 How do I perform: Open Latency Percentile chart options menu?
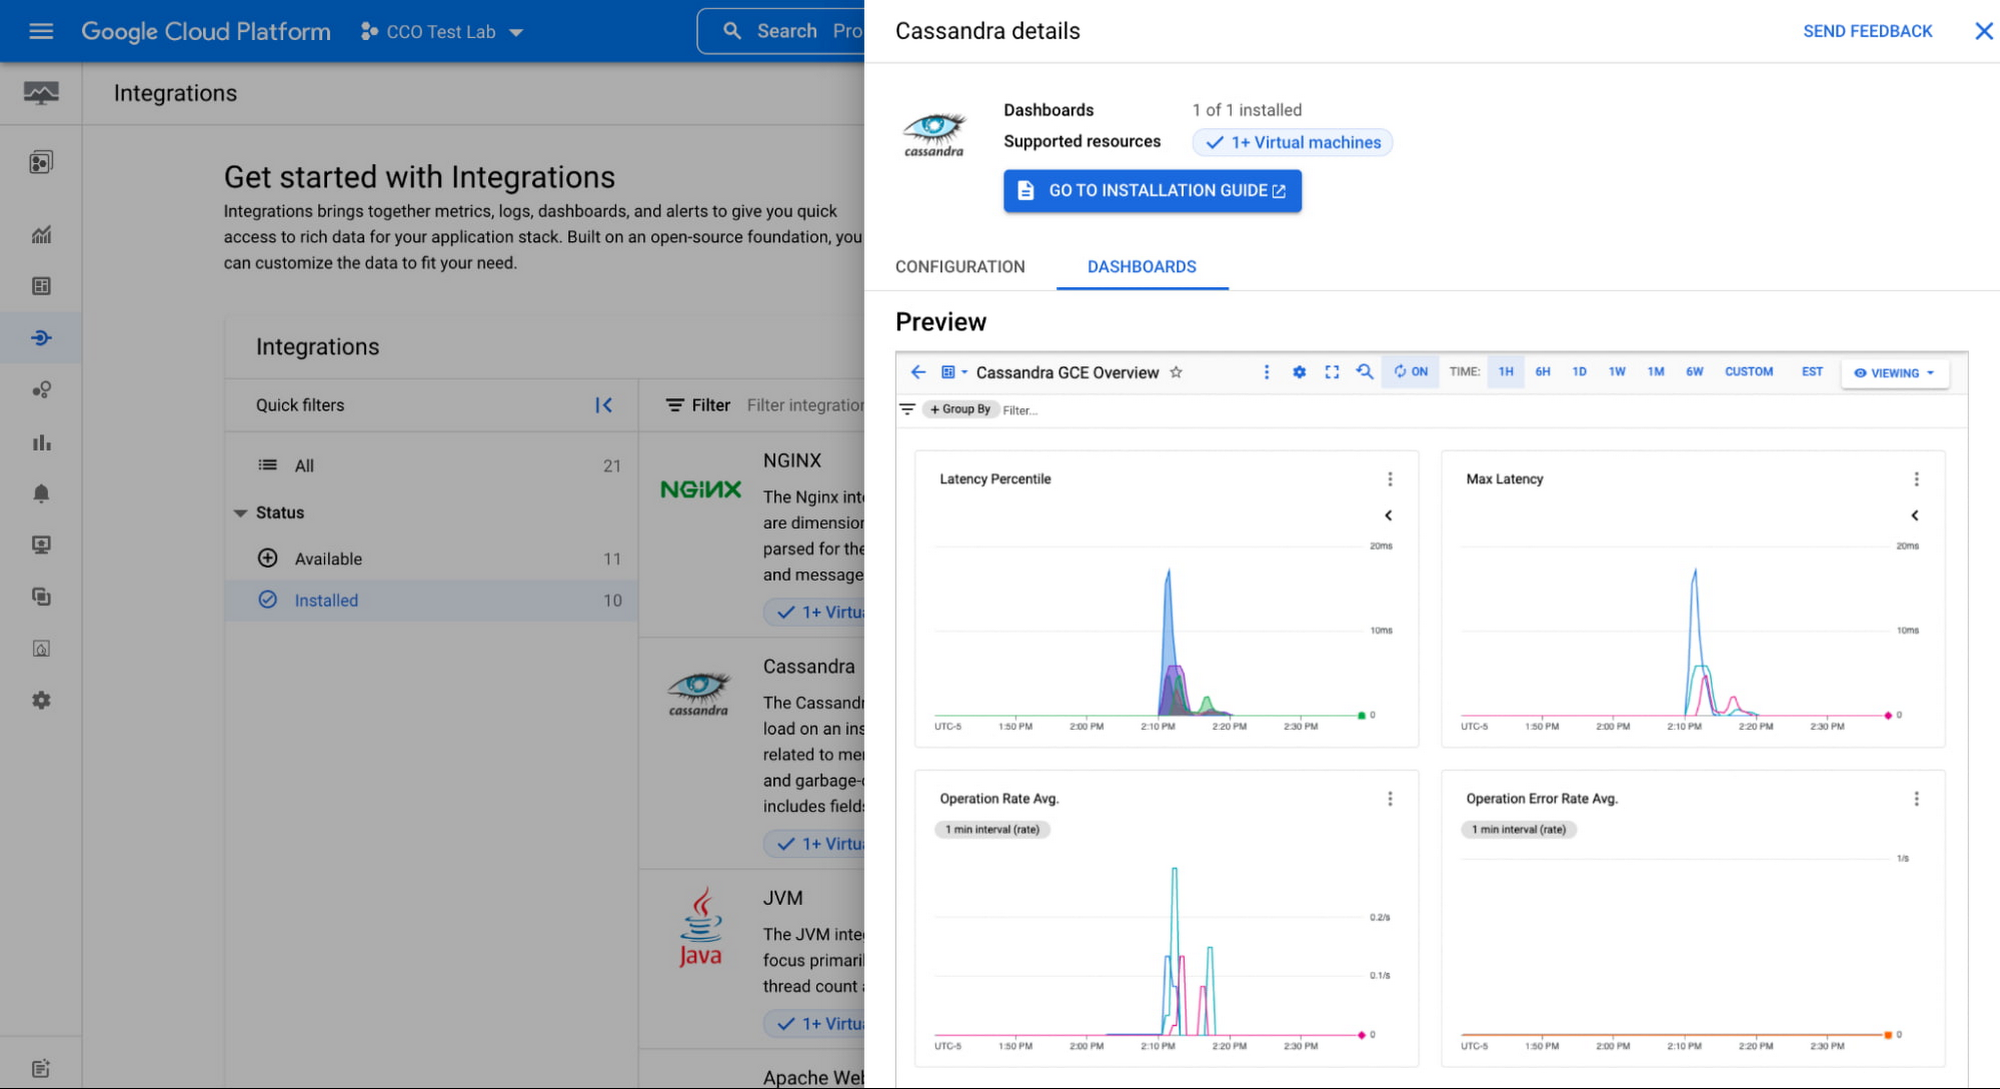[x=1390, y=479]
